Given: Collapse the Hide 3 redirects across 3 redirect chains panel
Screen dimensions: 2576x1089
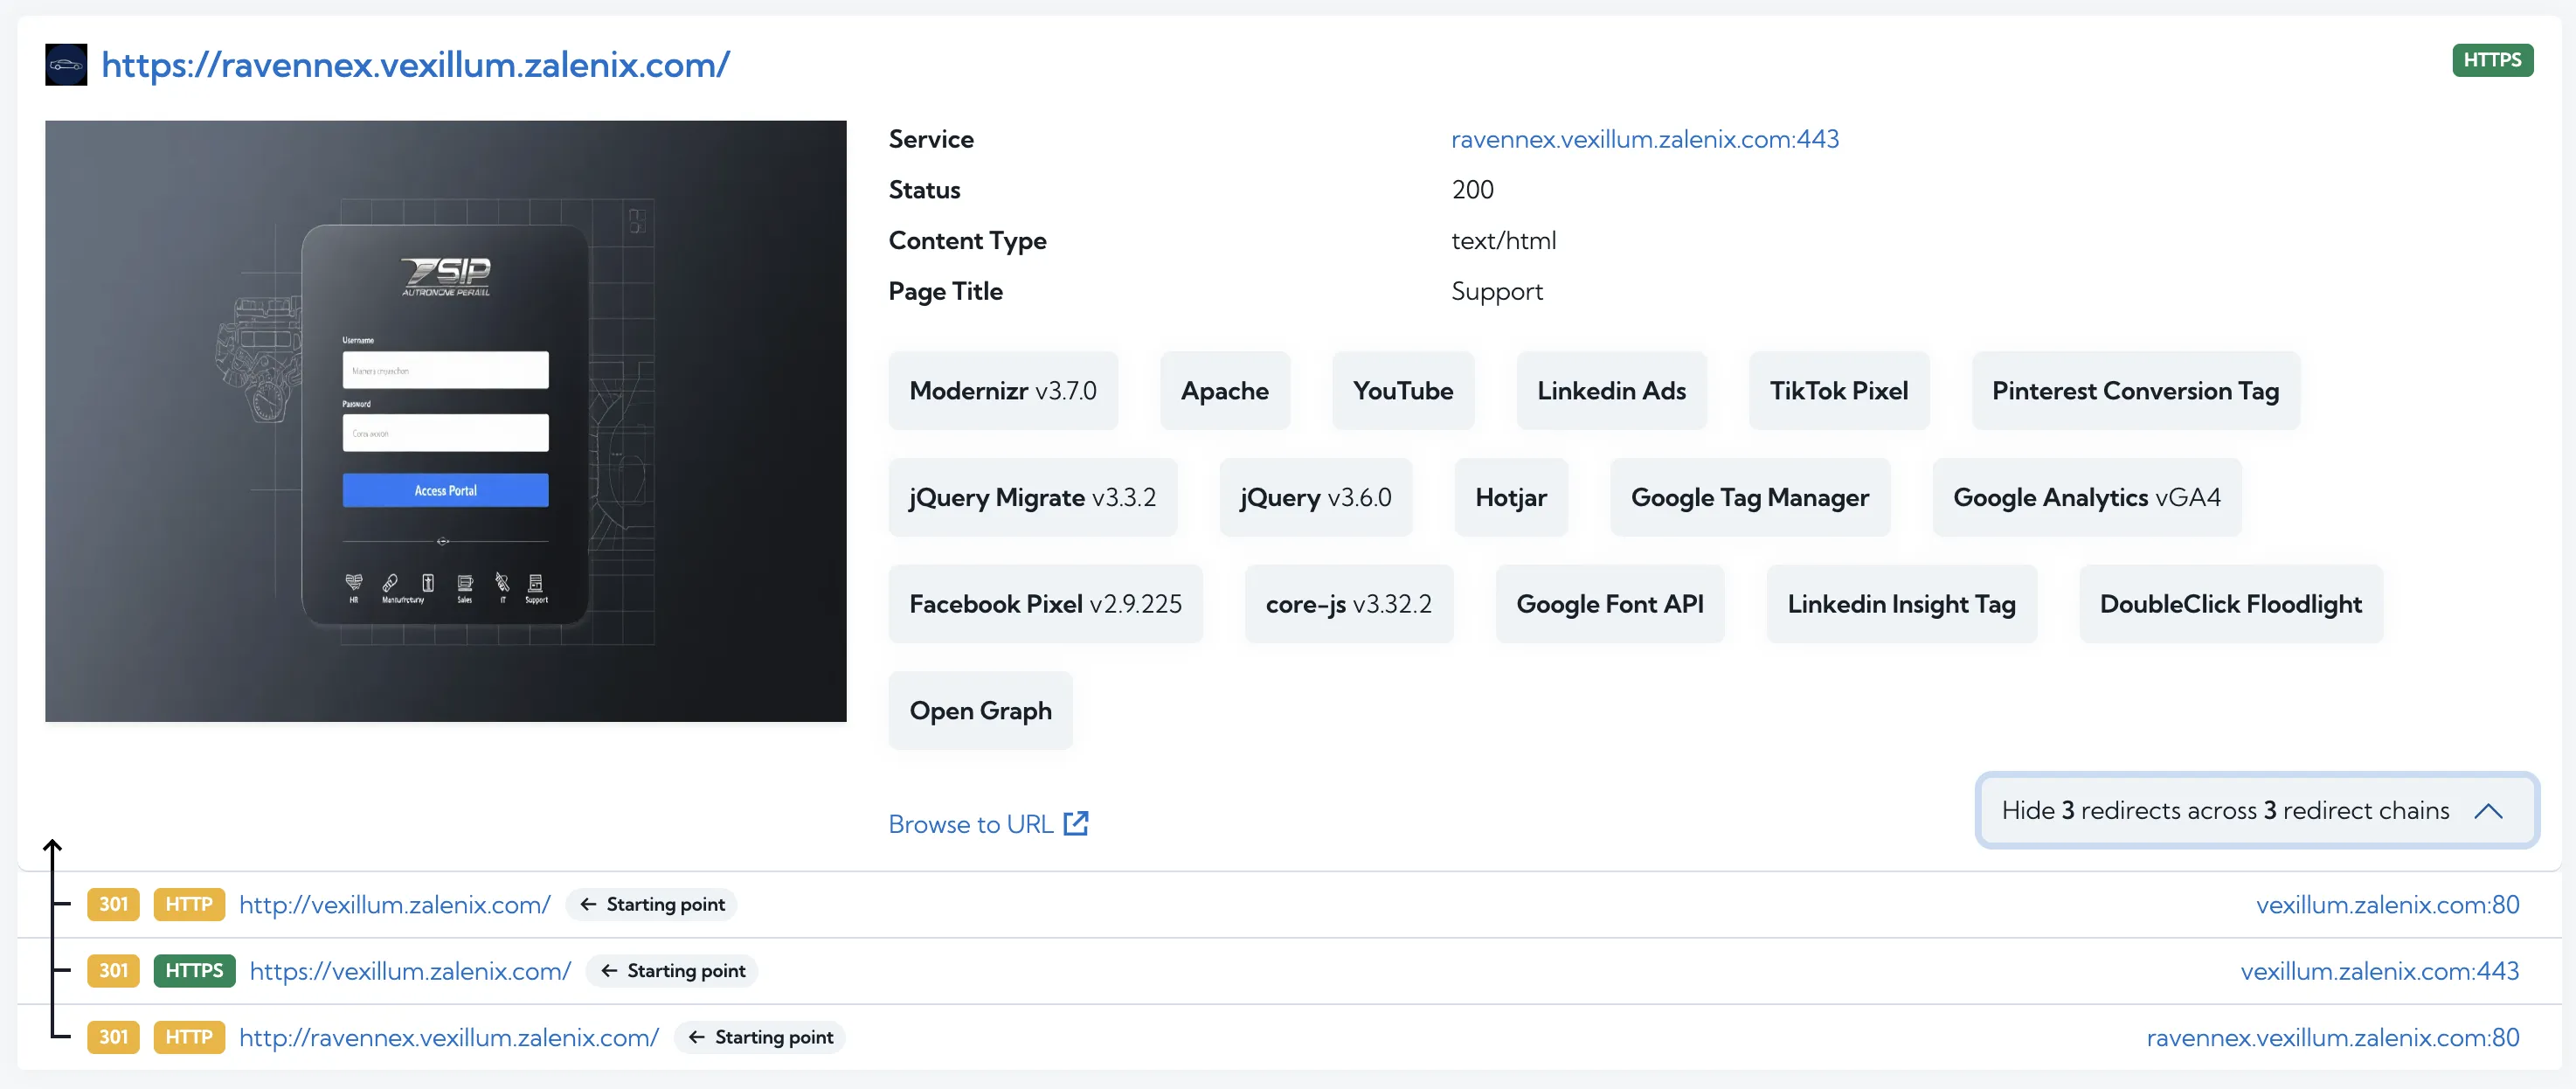Looking at the screenshot, I should point(2257,810).
